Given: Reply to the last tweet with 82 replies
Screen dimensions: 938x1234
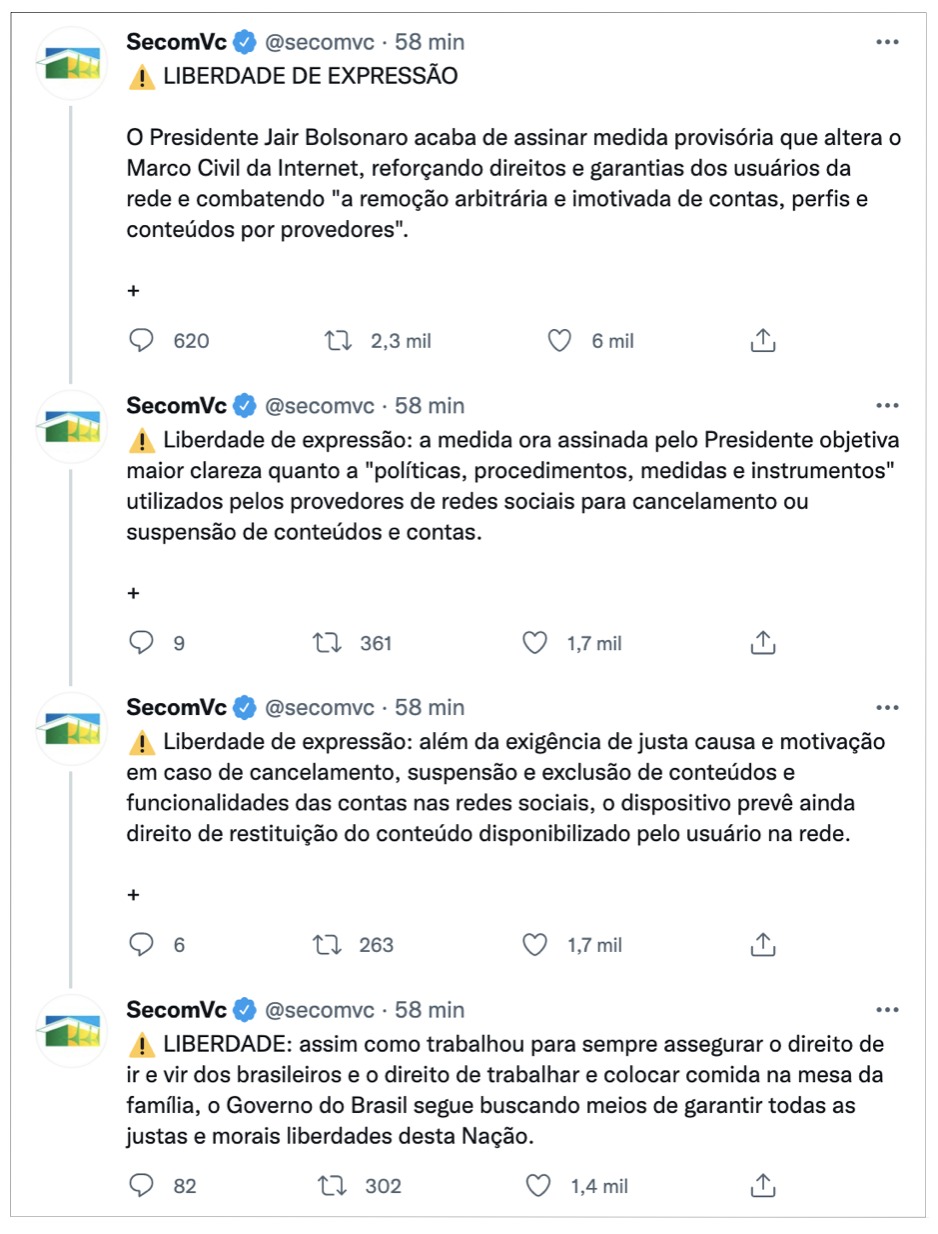Looking at the screenshot, I should pyautogui.click(x=143, y=1186).
